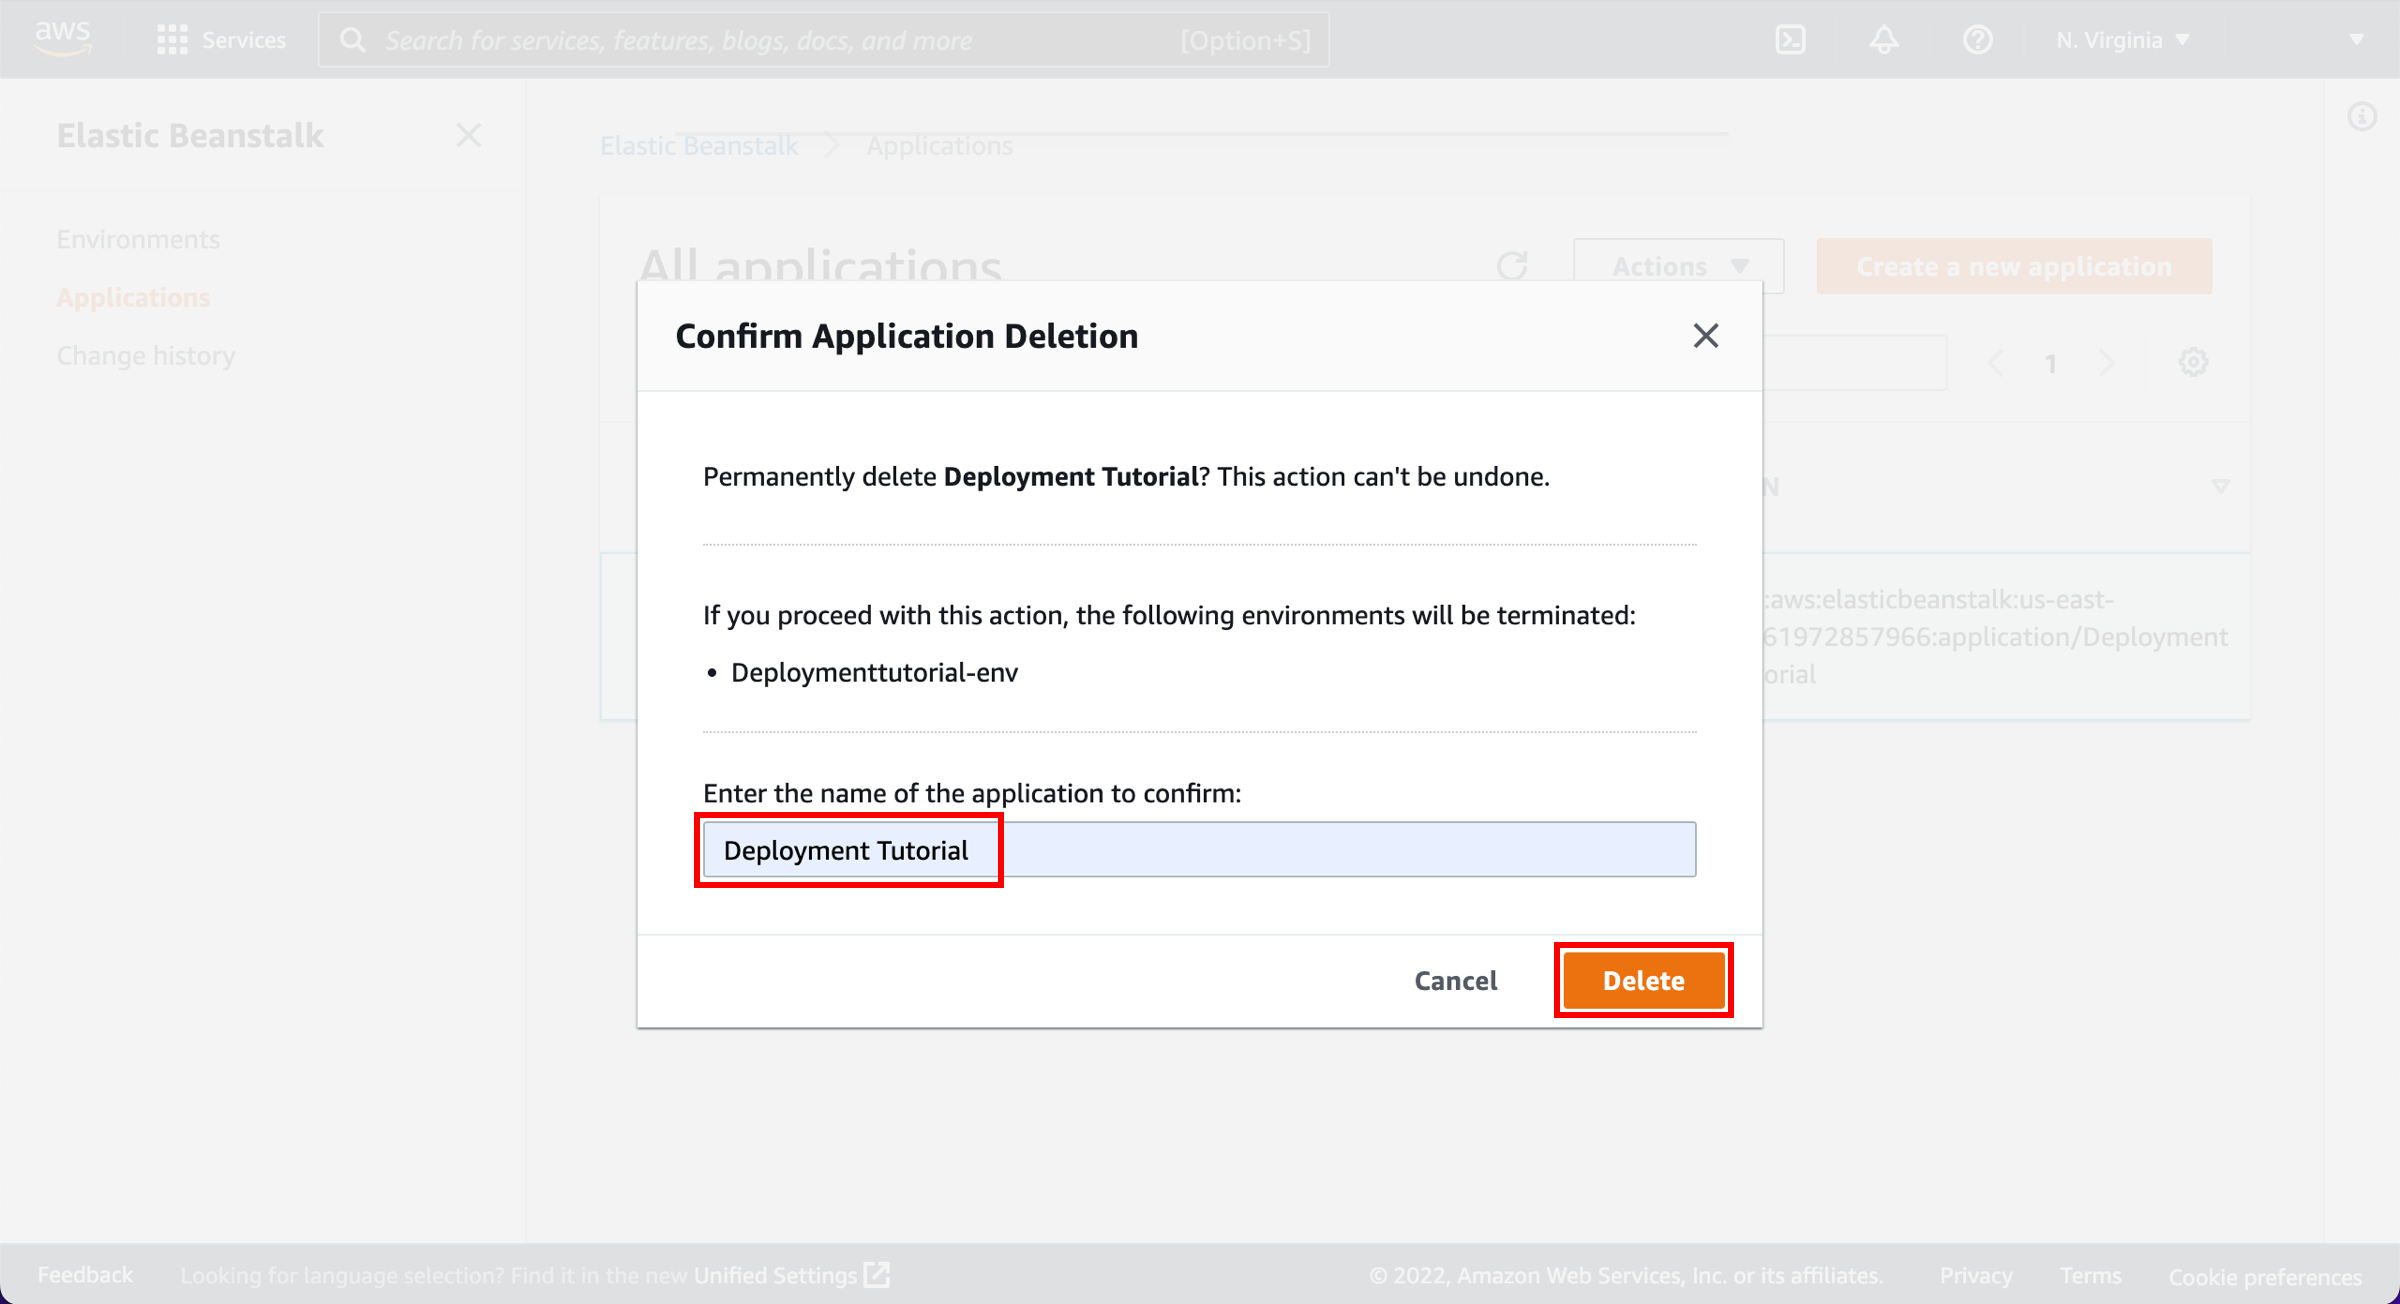The height and width of the screenshot is (1304, 2400).
Task: Open the Feedback link
Action: click(x=85, y=1274)
